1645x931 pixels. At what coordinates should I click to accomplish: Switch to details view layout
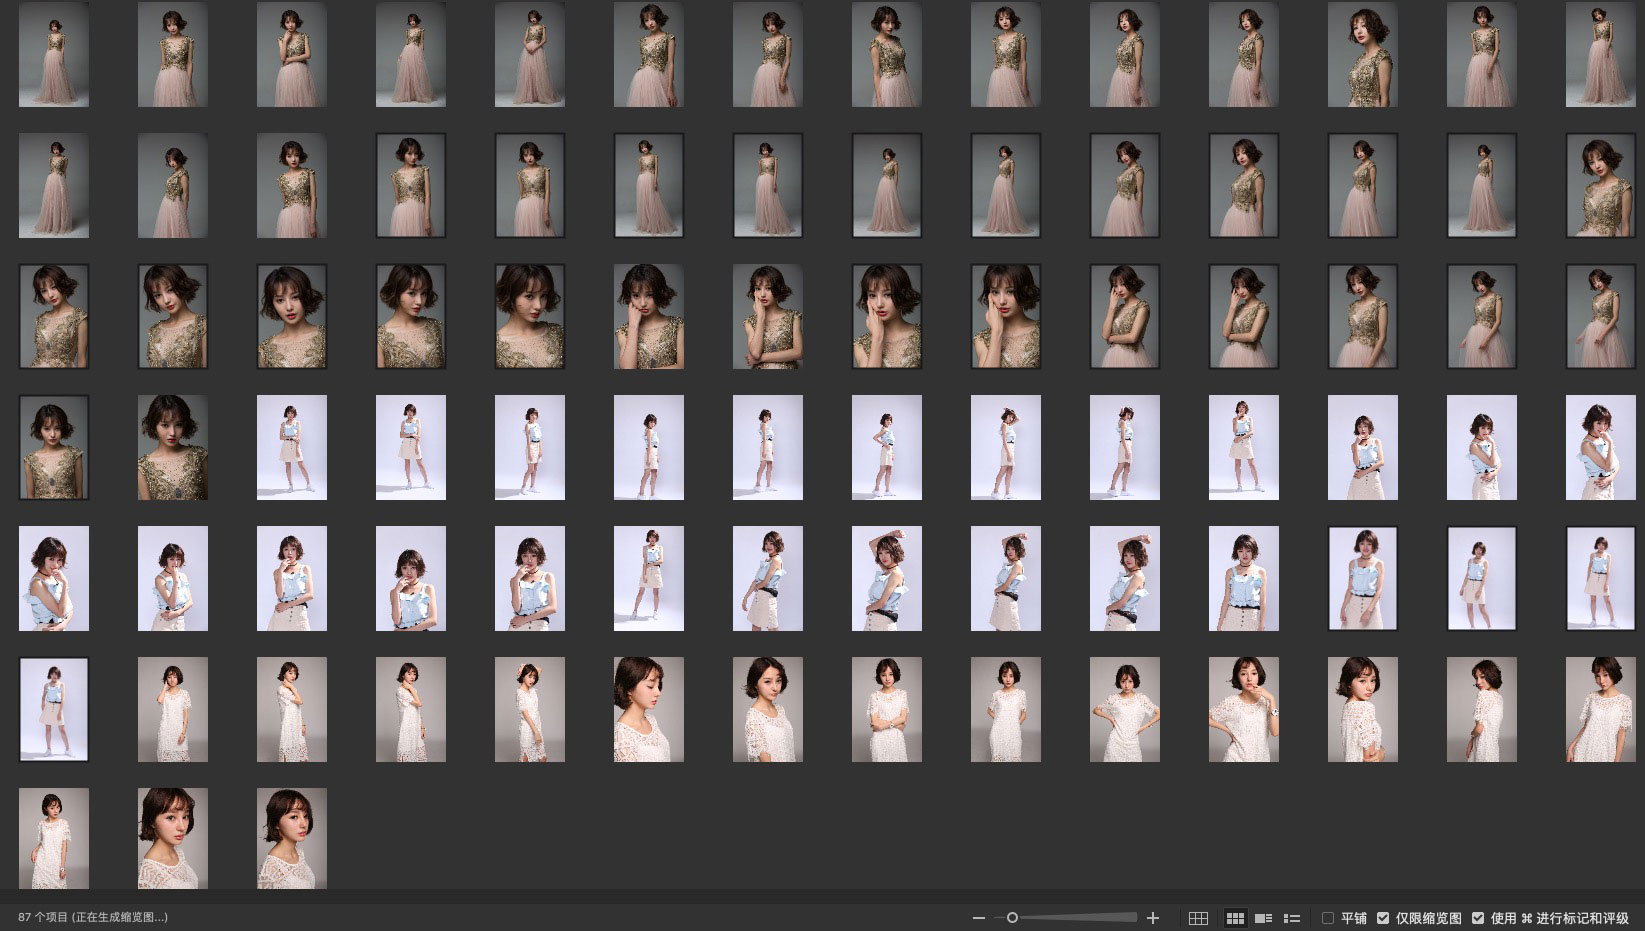tap(1264, 918)
